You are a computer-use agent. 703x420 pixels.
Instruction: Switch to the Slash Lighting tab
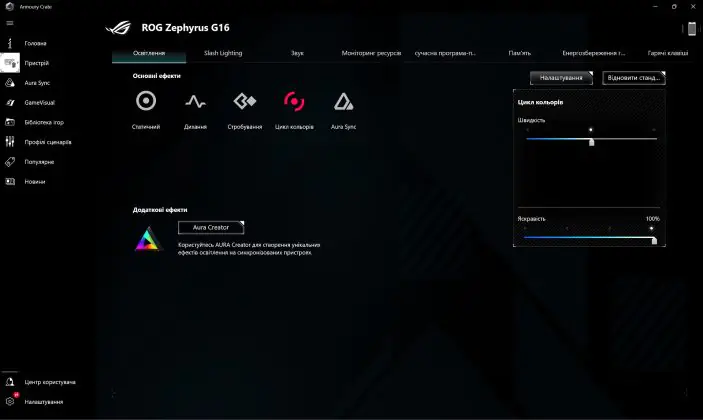[x=223, y=53]
